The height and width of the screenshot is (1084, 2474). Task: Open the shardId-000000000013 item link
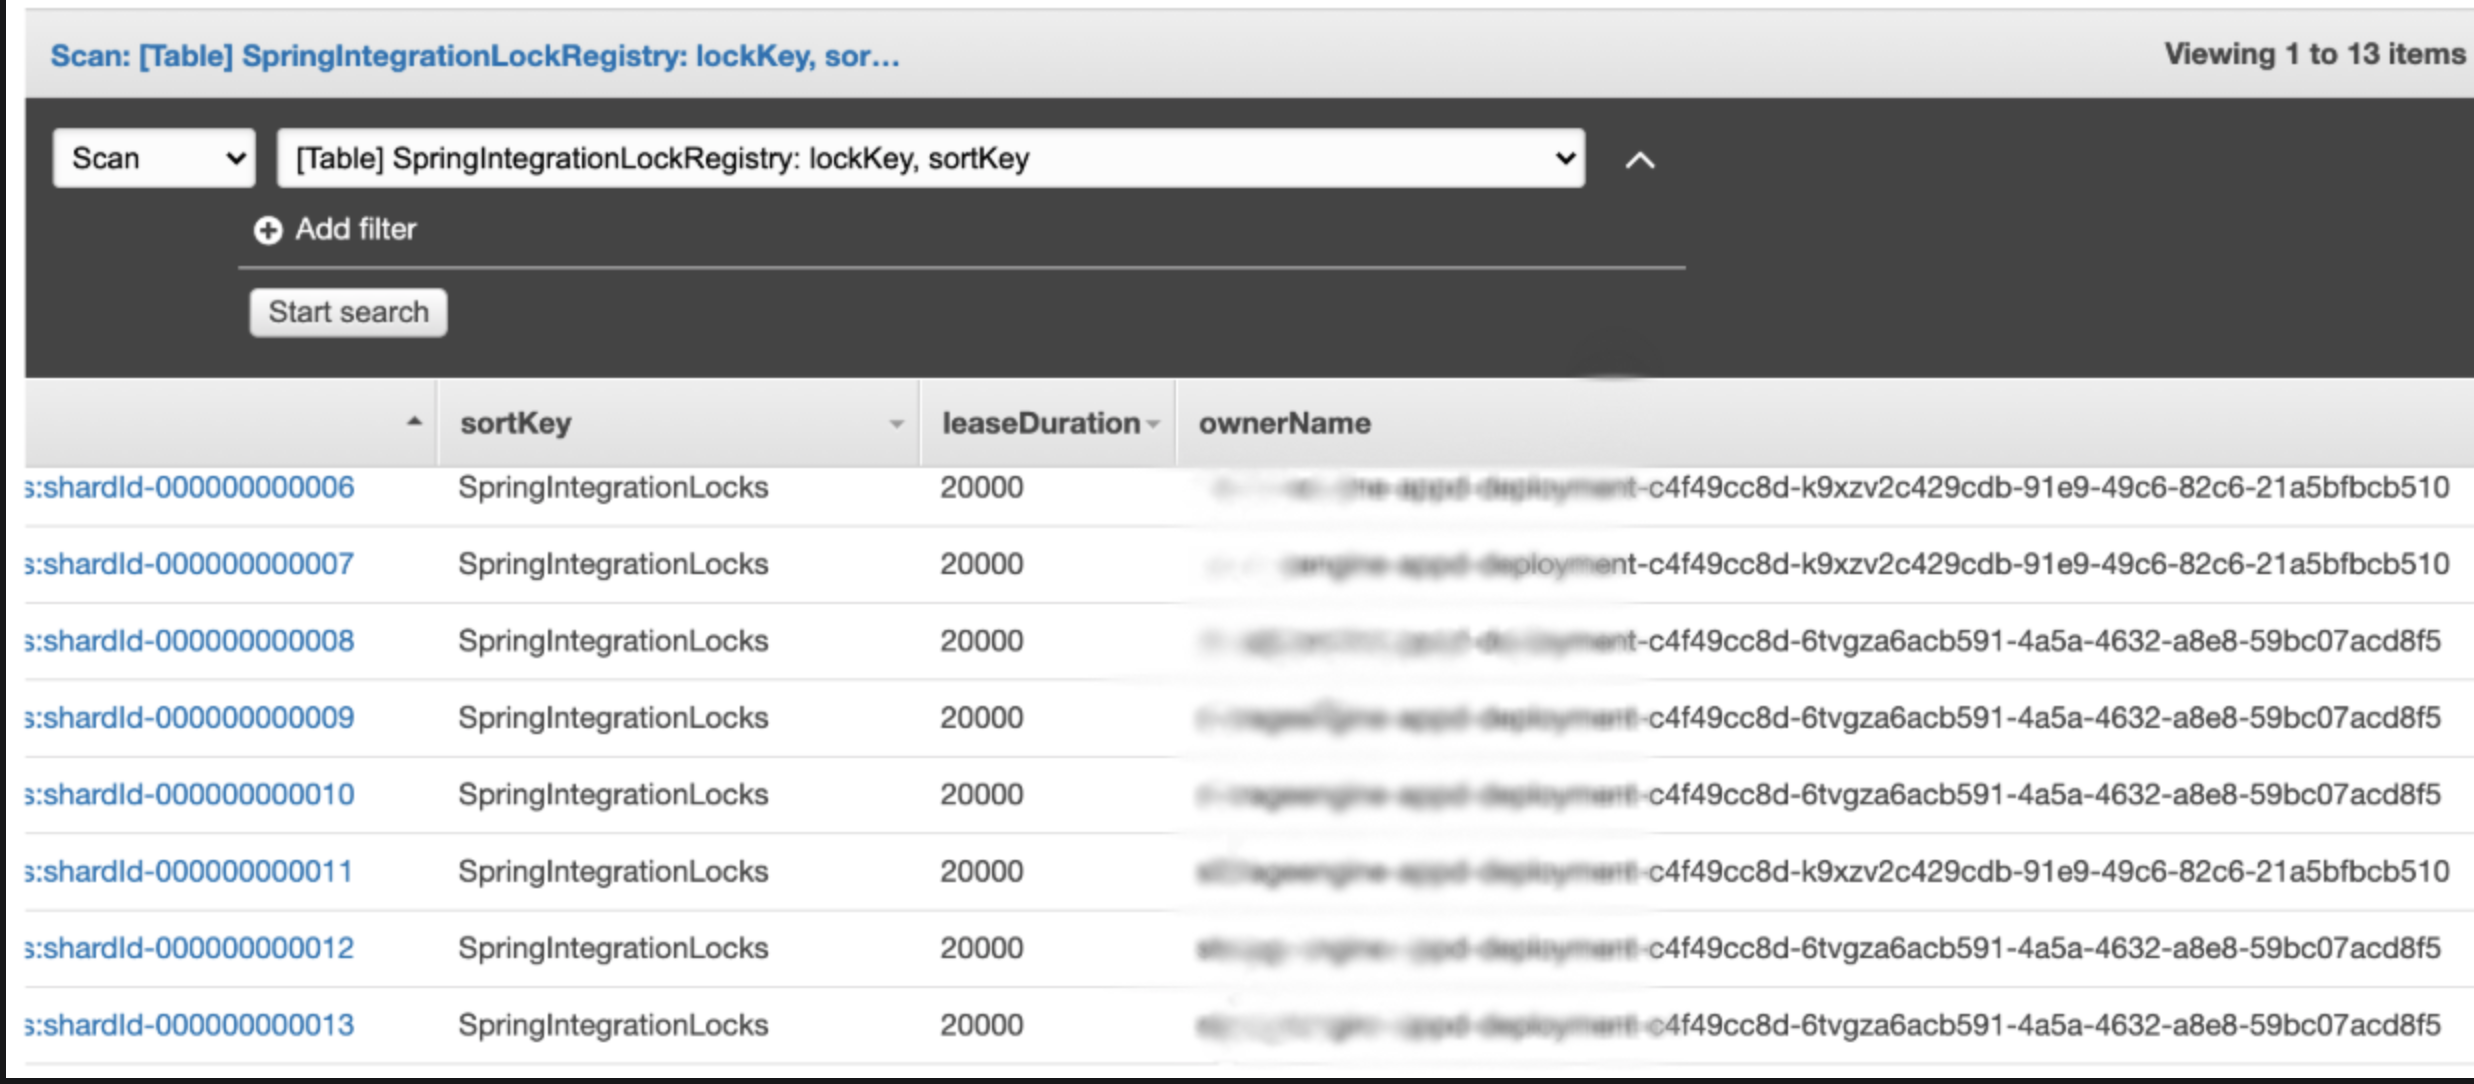(190, 1025)
